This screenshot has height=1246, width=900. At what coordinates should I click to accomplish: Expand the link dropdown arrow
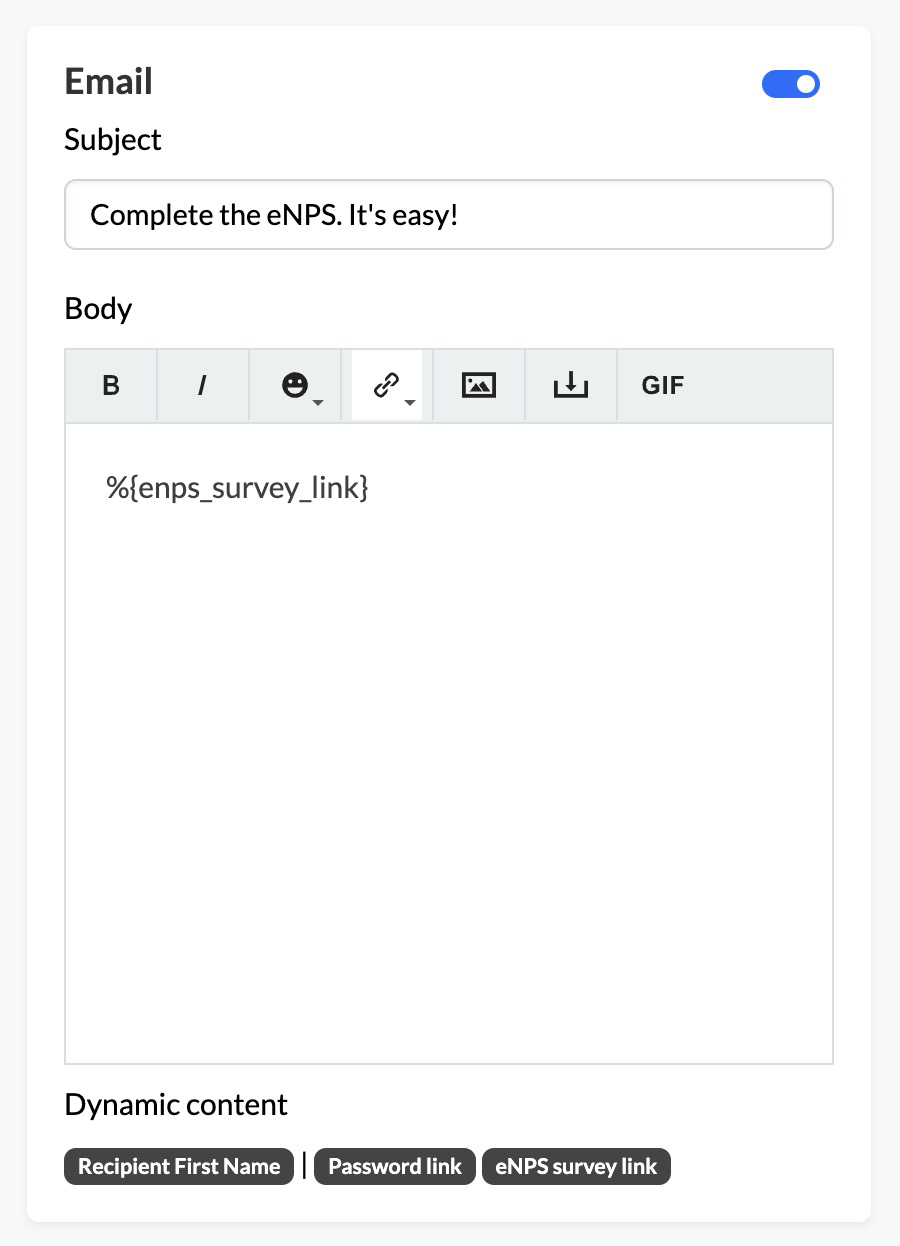click(409, 402)
